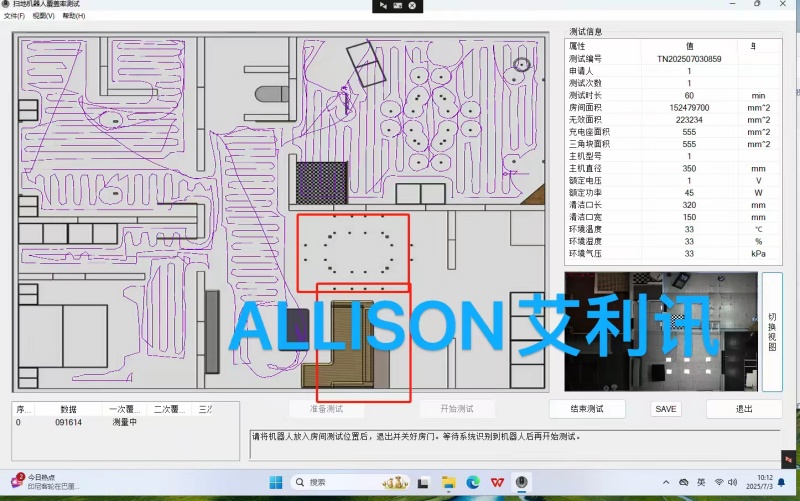The height and width of the screenshot is (501, 800).
Task: Show hidden system tray icons
Action: (666, 482)
